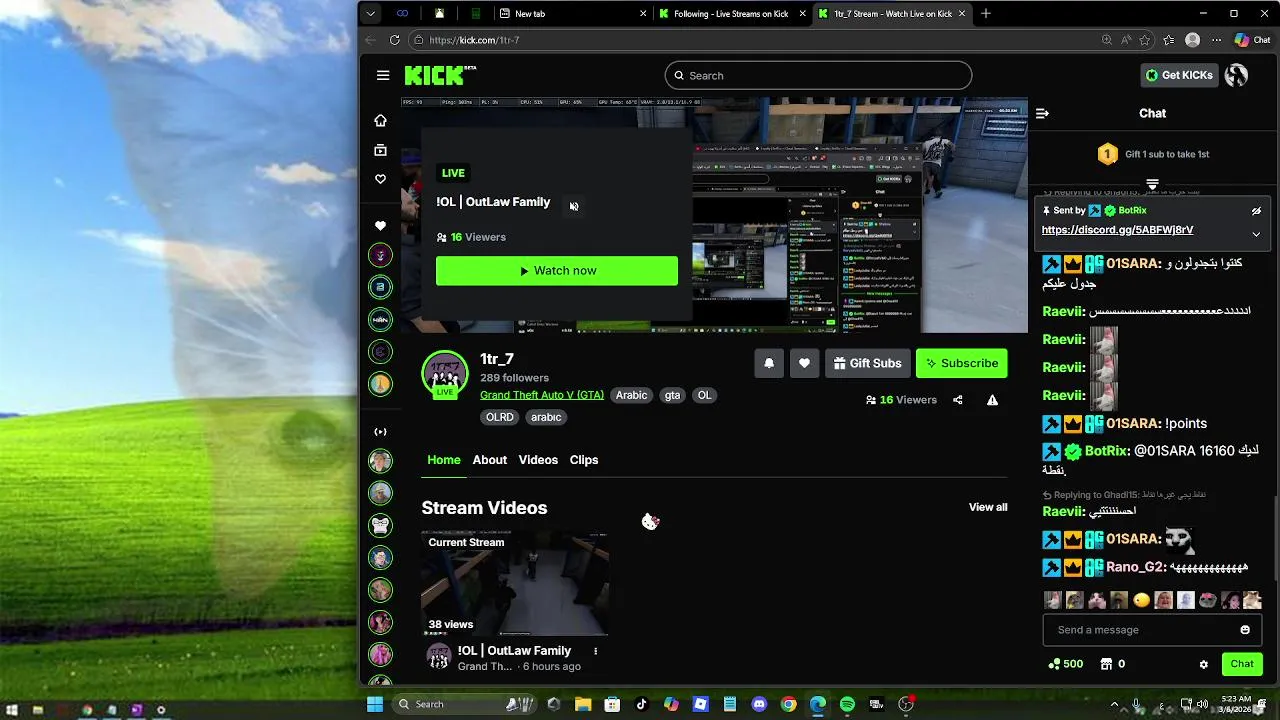Image resolution: width=1280 pixels, height=720 pixels.
Task: Send message with green Chat button
Action: [x=1242, y=664]
